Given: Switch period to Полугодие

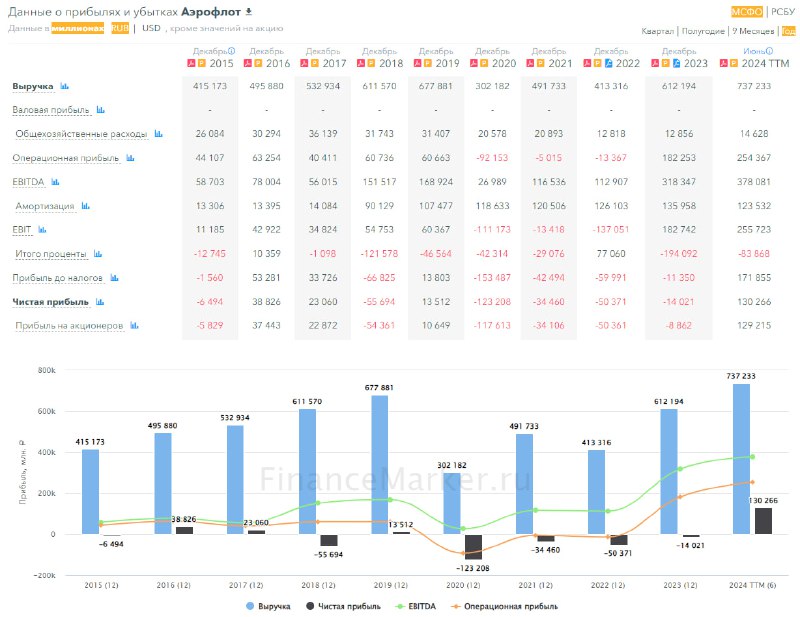Looking at the screenshot, I should 703,31.
